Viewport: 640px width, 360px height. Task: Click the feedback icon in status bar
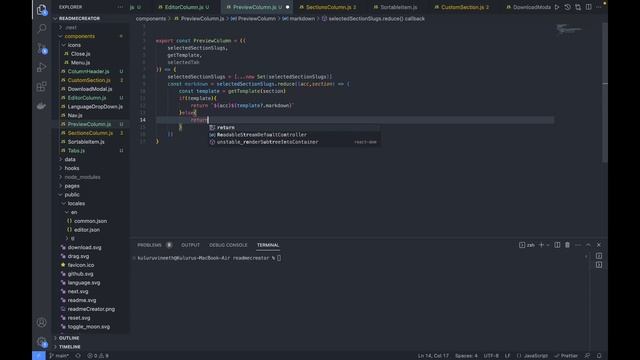click(587, 356)
